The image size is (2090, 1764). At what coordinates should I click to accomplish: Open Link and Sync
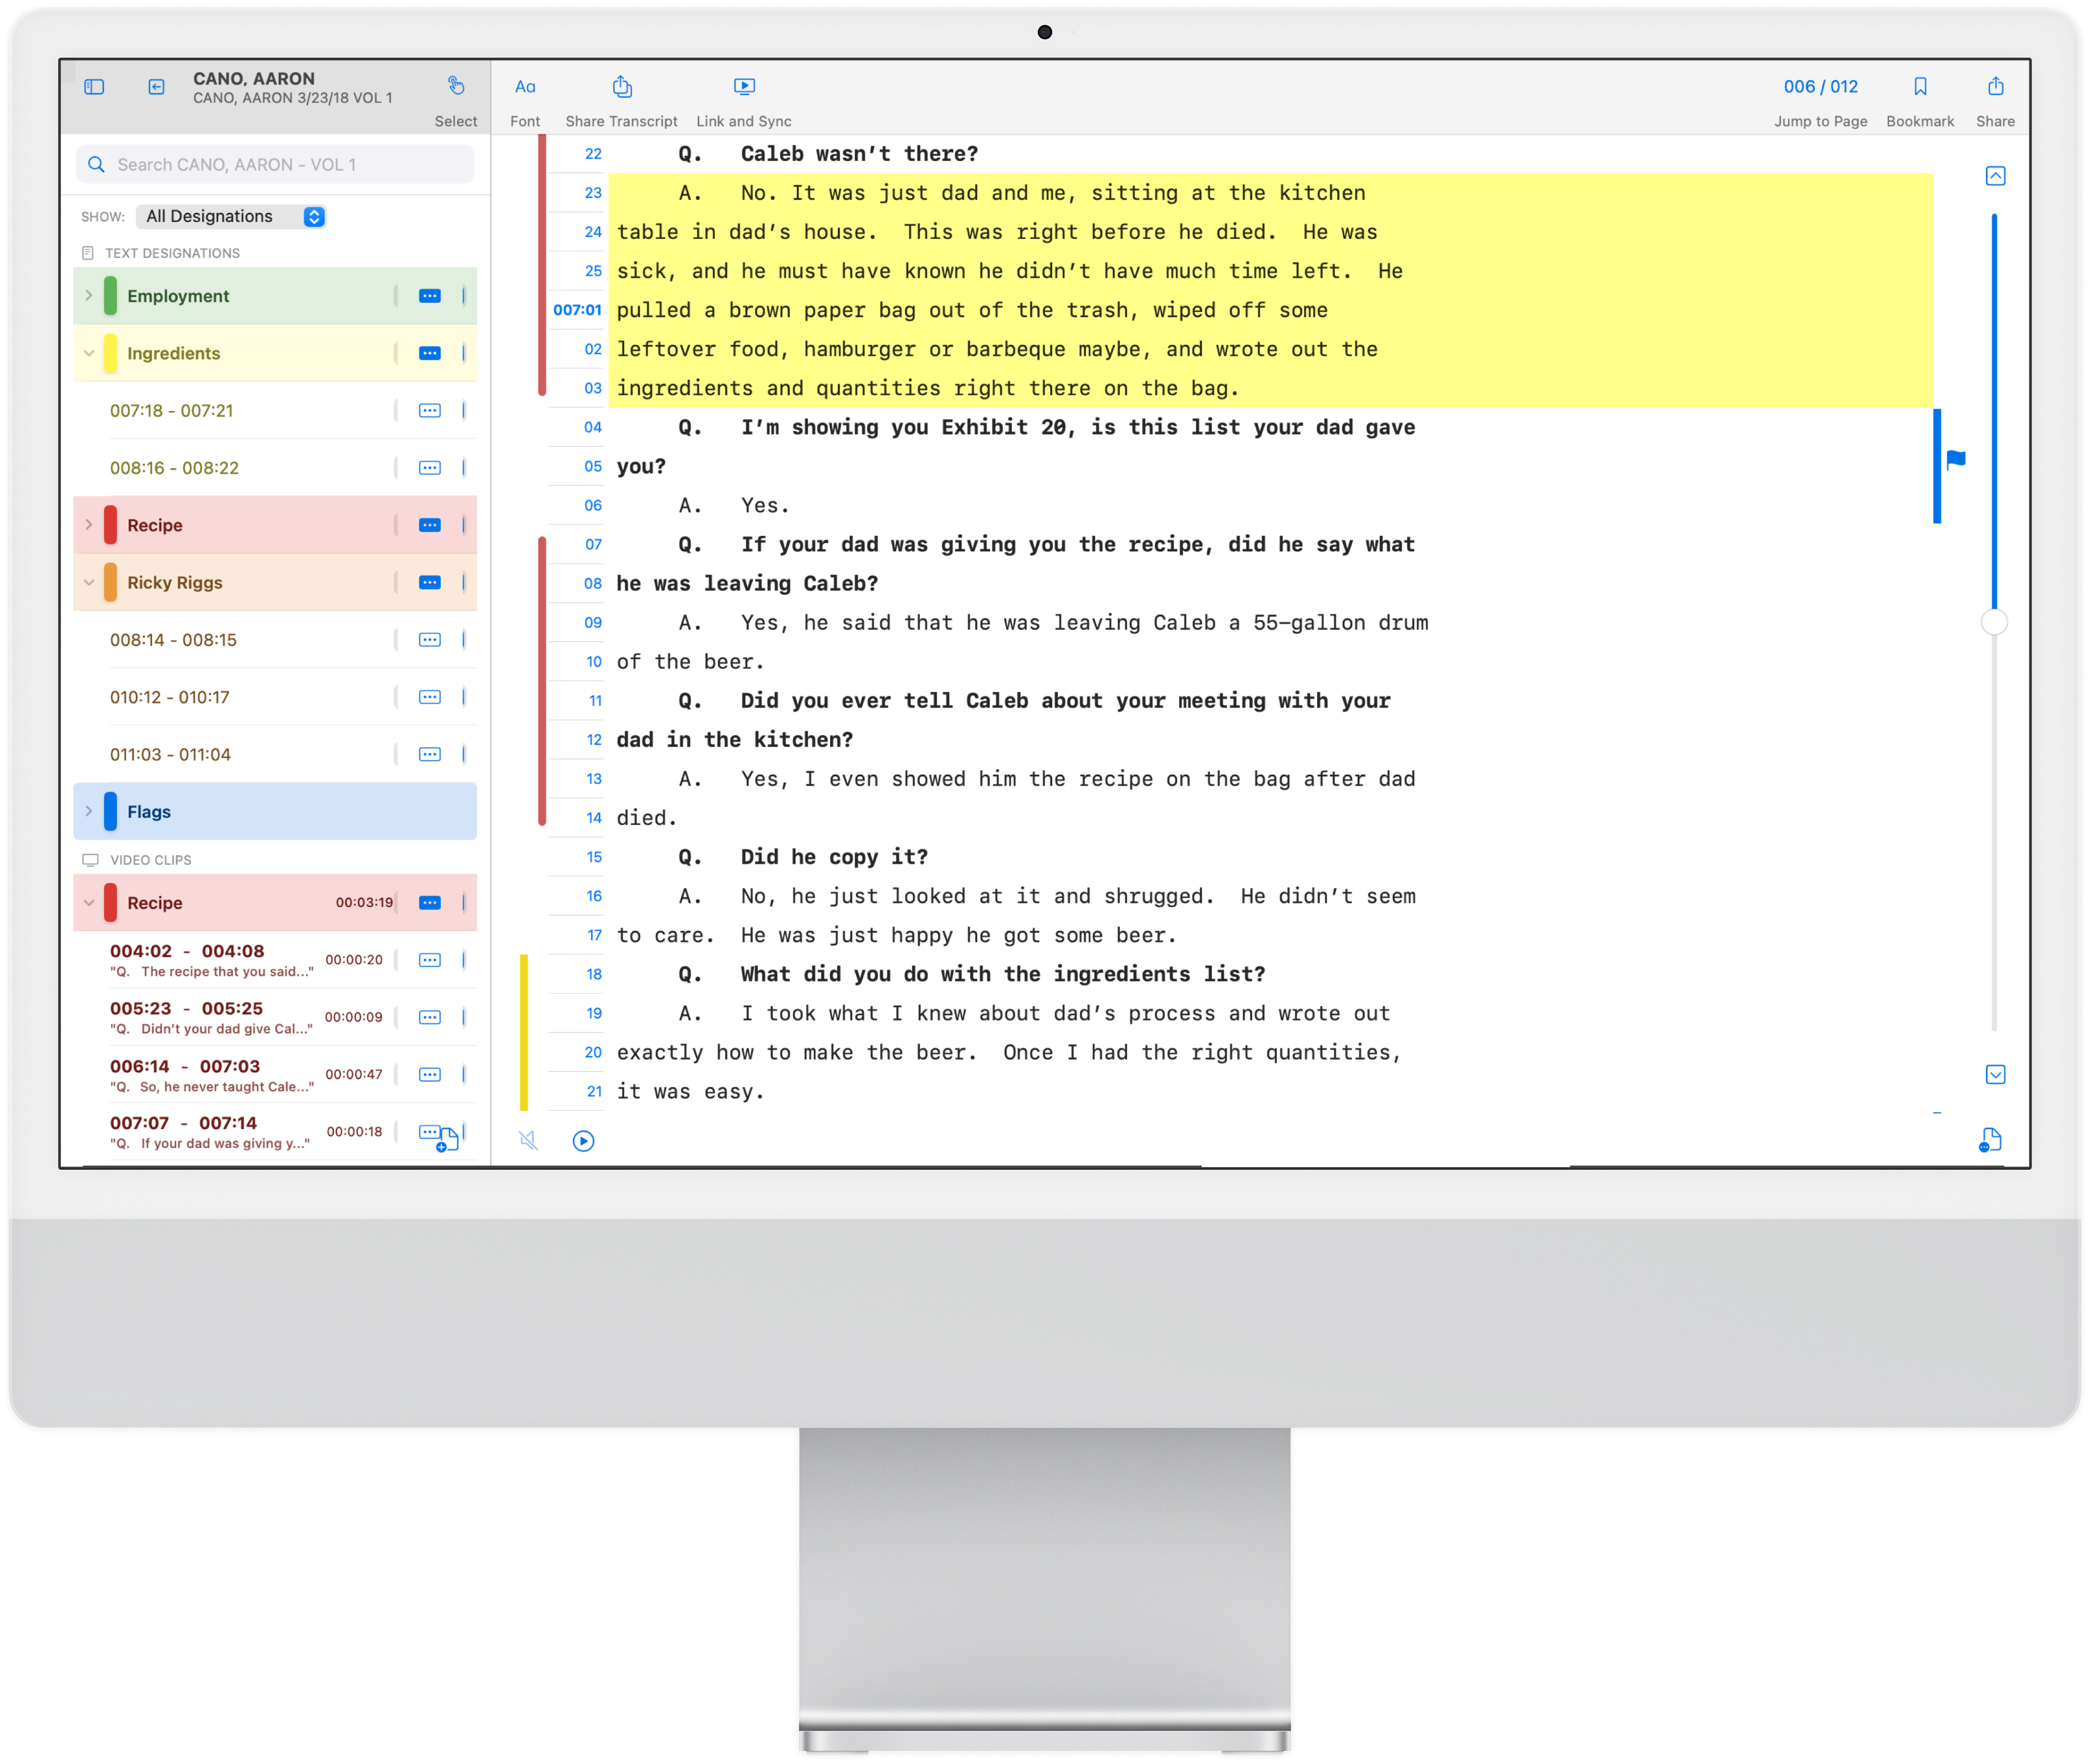(x=744, y=87)
